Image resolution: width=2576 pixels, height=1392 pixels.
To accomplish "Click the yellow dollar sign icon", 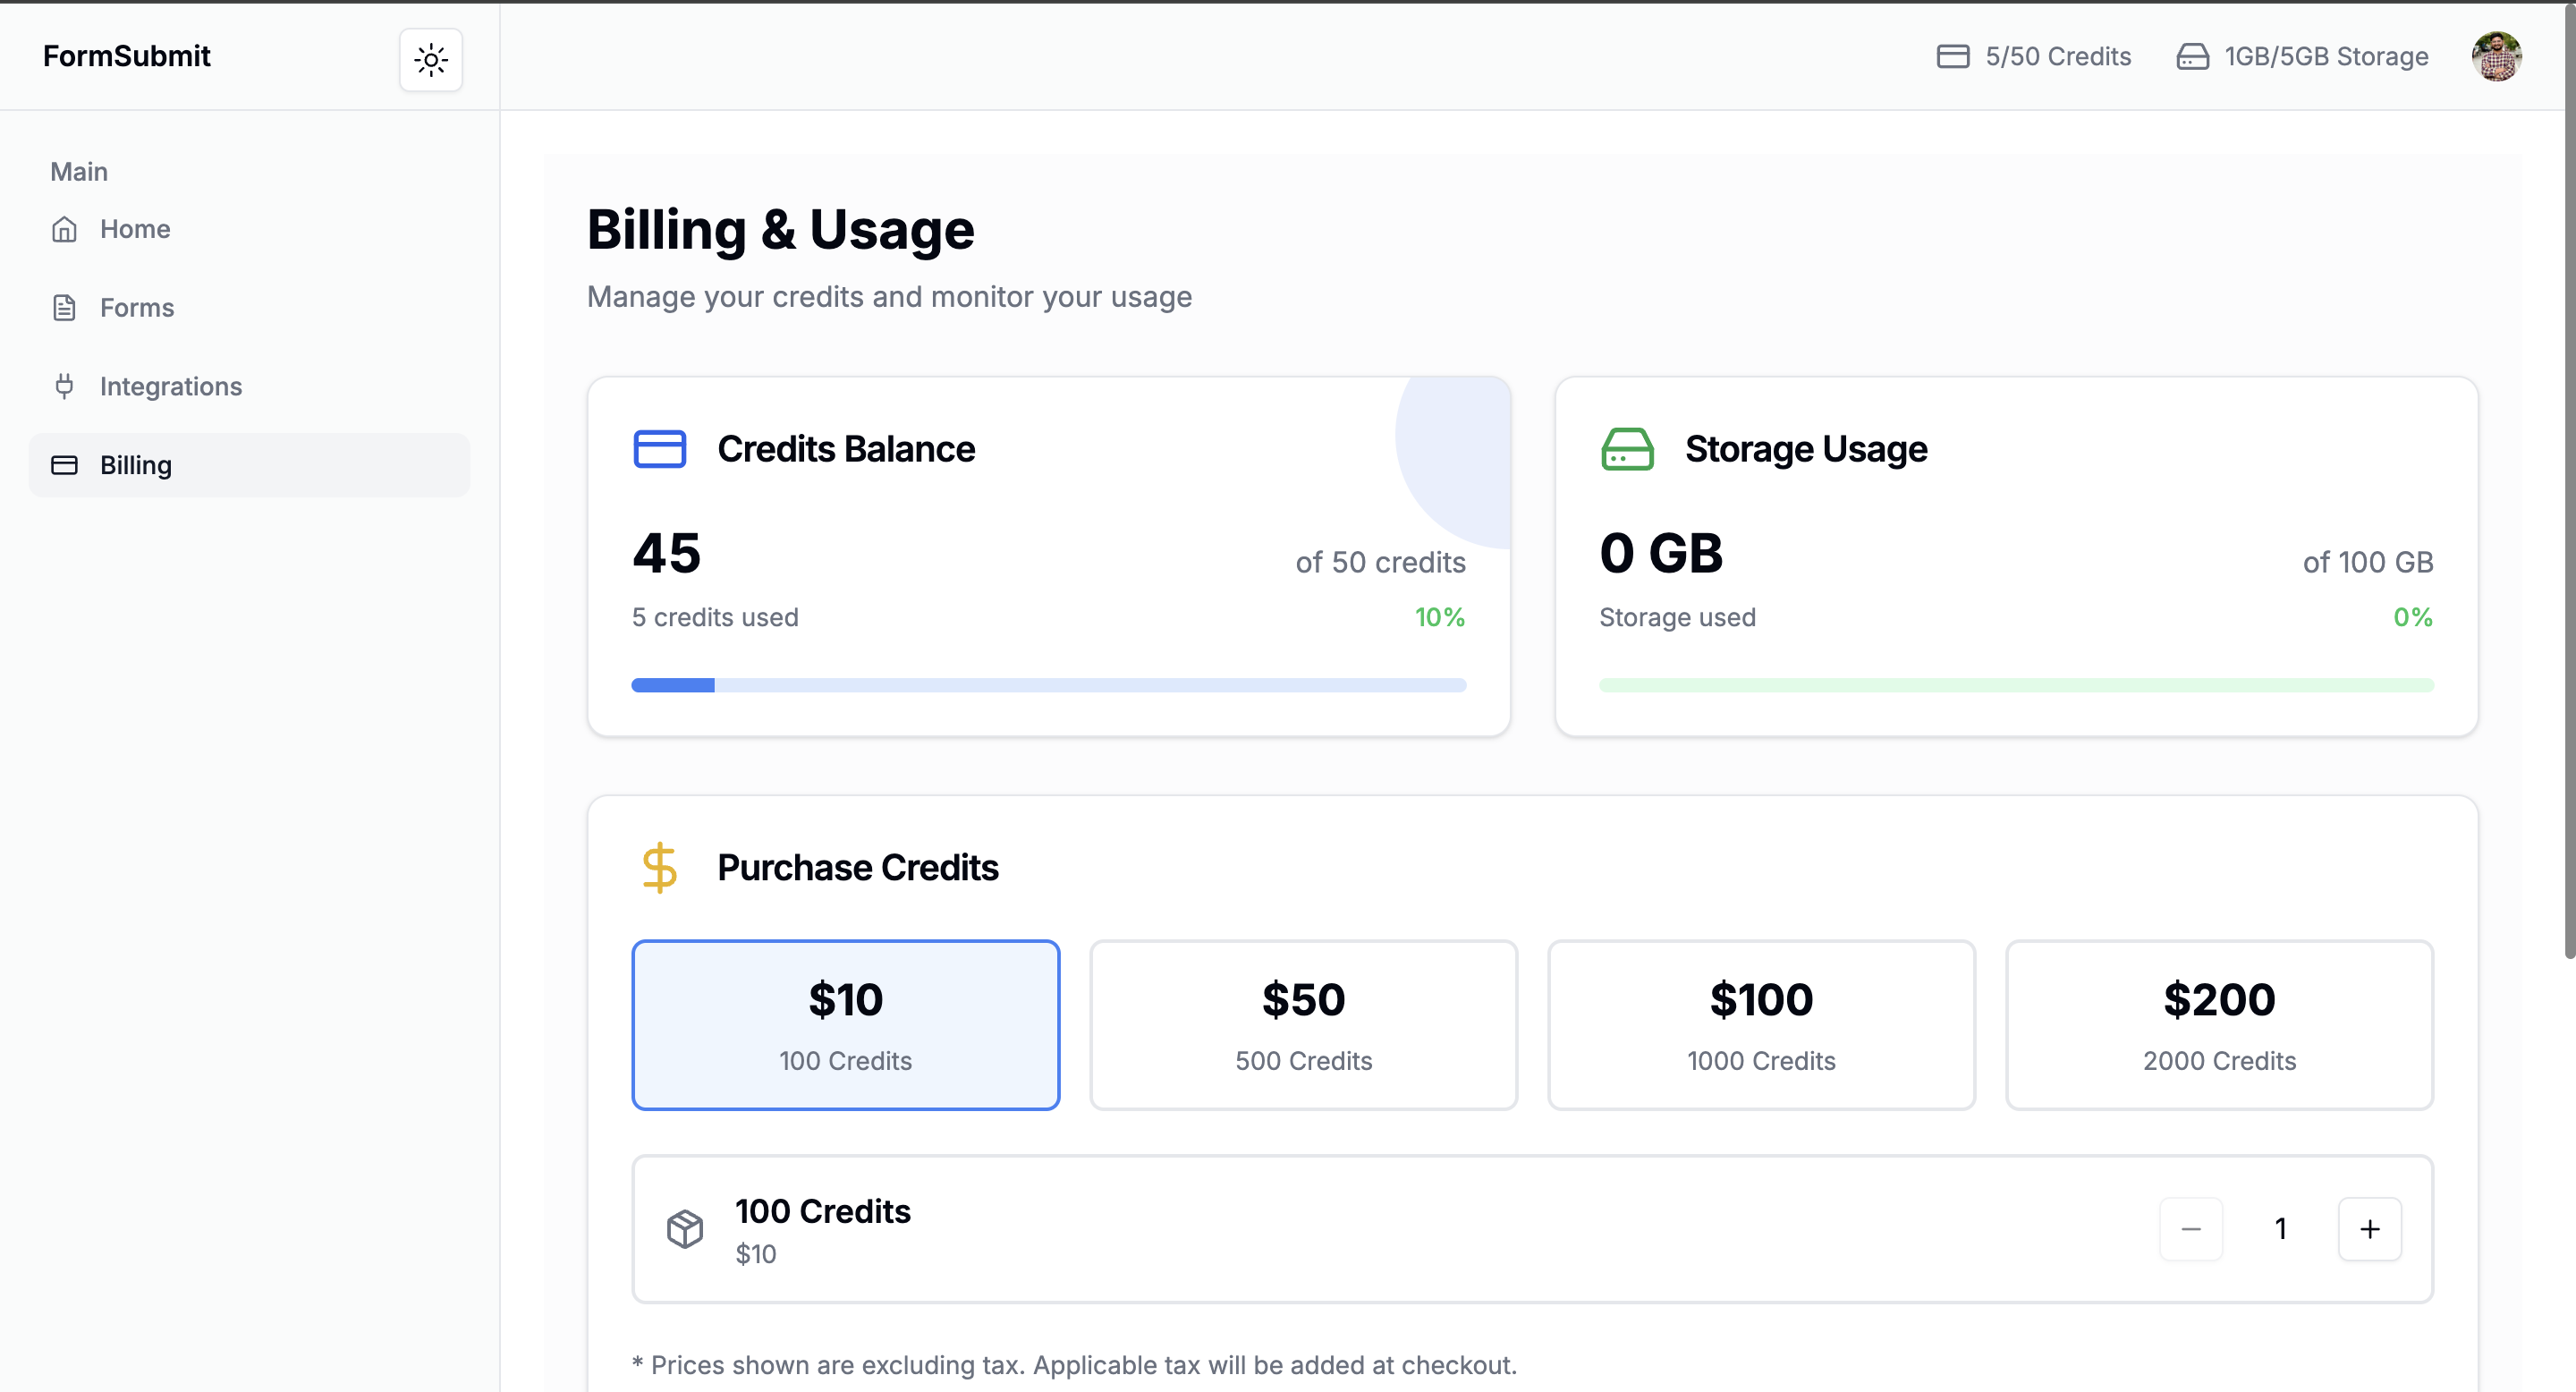I will (659, 867).
